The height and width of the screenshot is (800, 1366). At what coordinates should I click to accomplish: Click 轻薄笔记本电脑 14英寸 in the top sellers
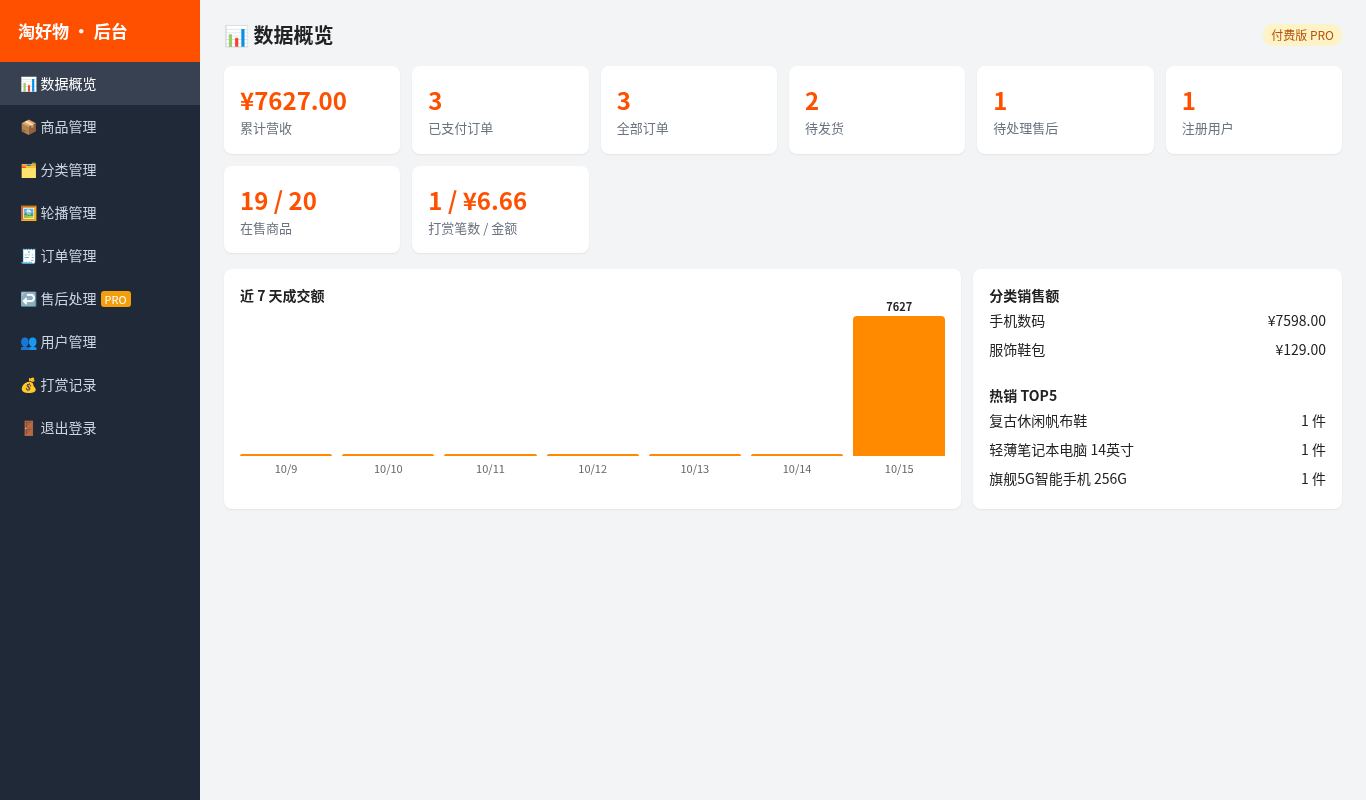[1061, 450]
